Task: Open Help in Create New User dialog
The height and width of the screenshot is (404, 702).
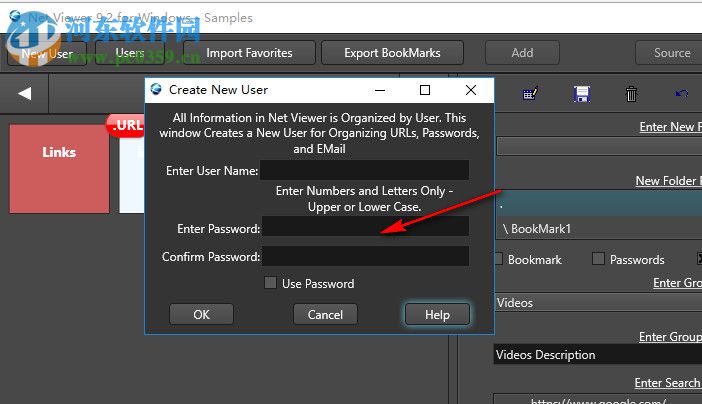Action: coord(437,314)
